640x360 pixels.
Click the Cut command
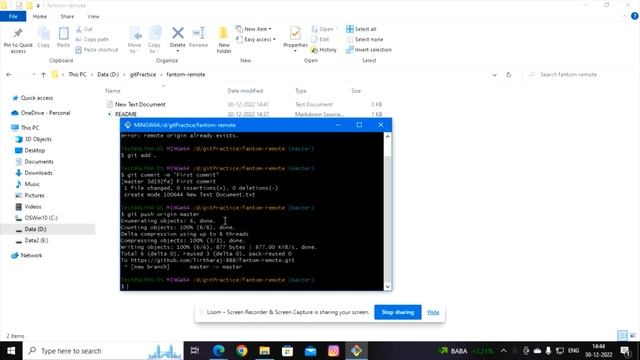[84, 29]
